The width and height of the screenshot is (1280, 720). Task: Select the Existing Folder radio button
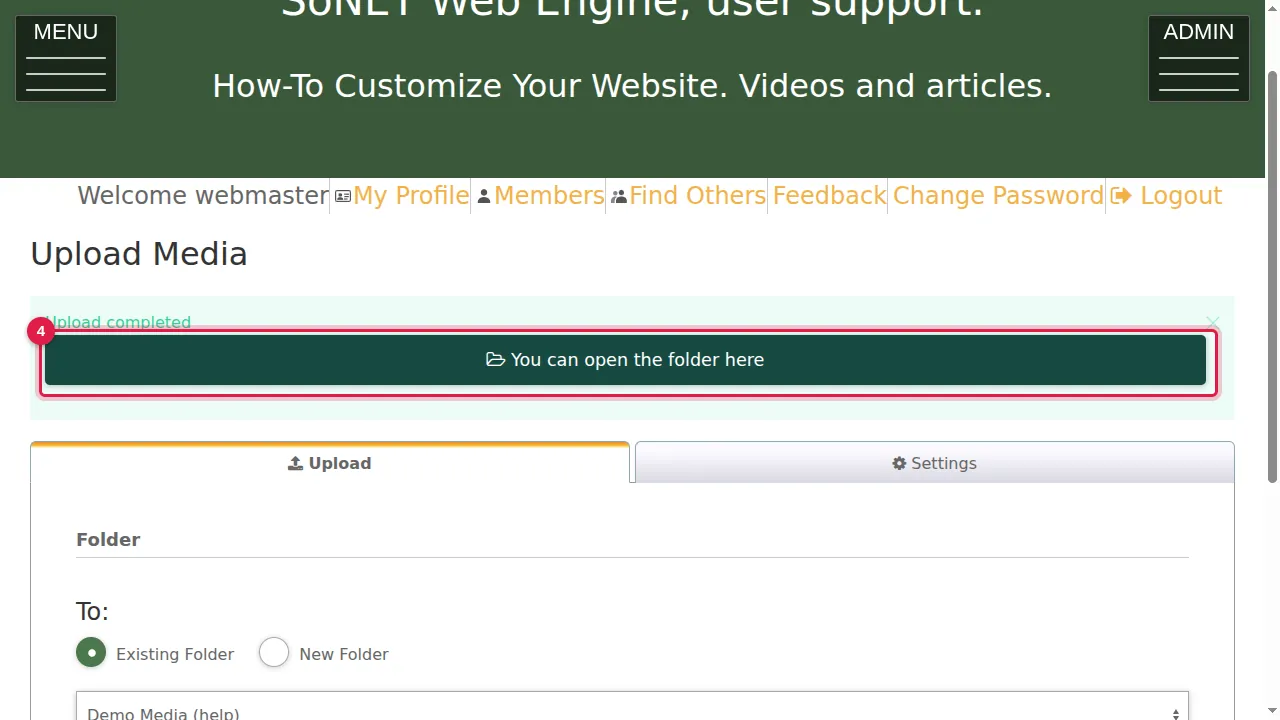tap(91, 653)
